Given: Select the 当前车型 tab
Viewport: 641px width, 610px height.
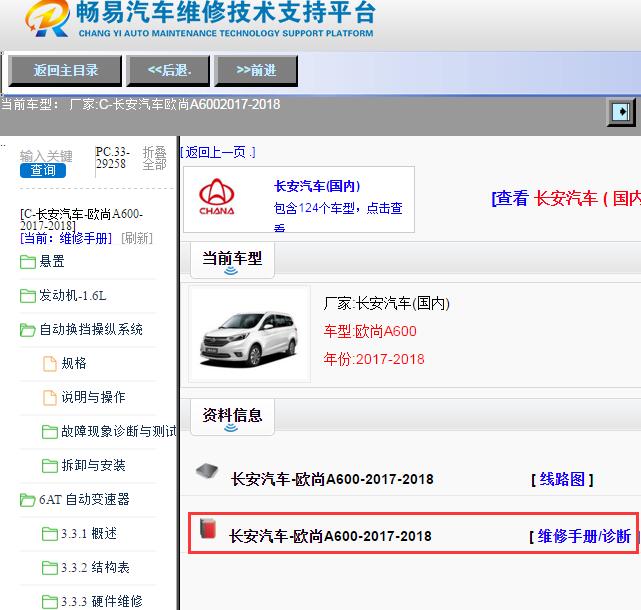Looking at the screenshot, I should coord(232,260).
